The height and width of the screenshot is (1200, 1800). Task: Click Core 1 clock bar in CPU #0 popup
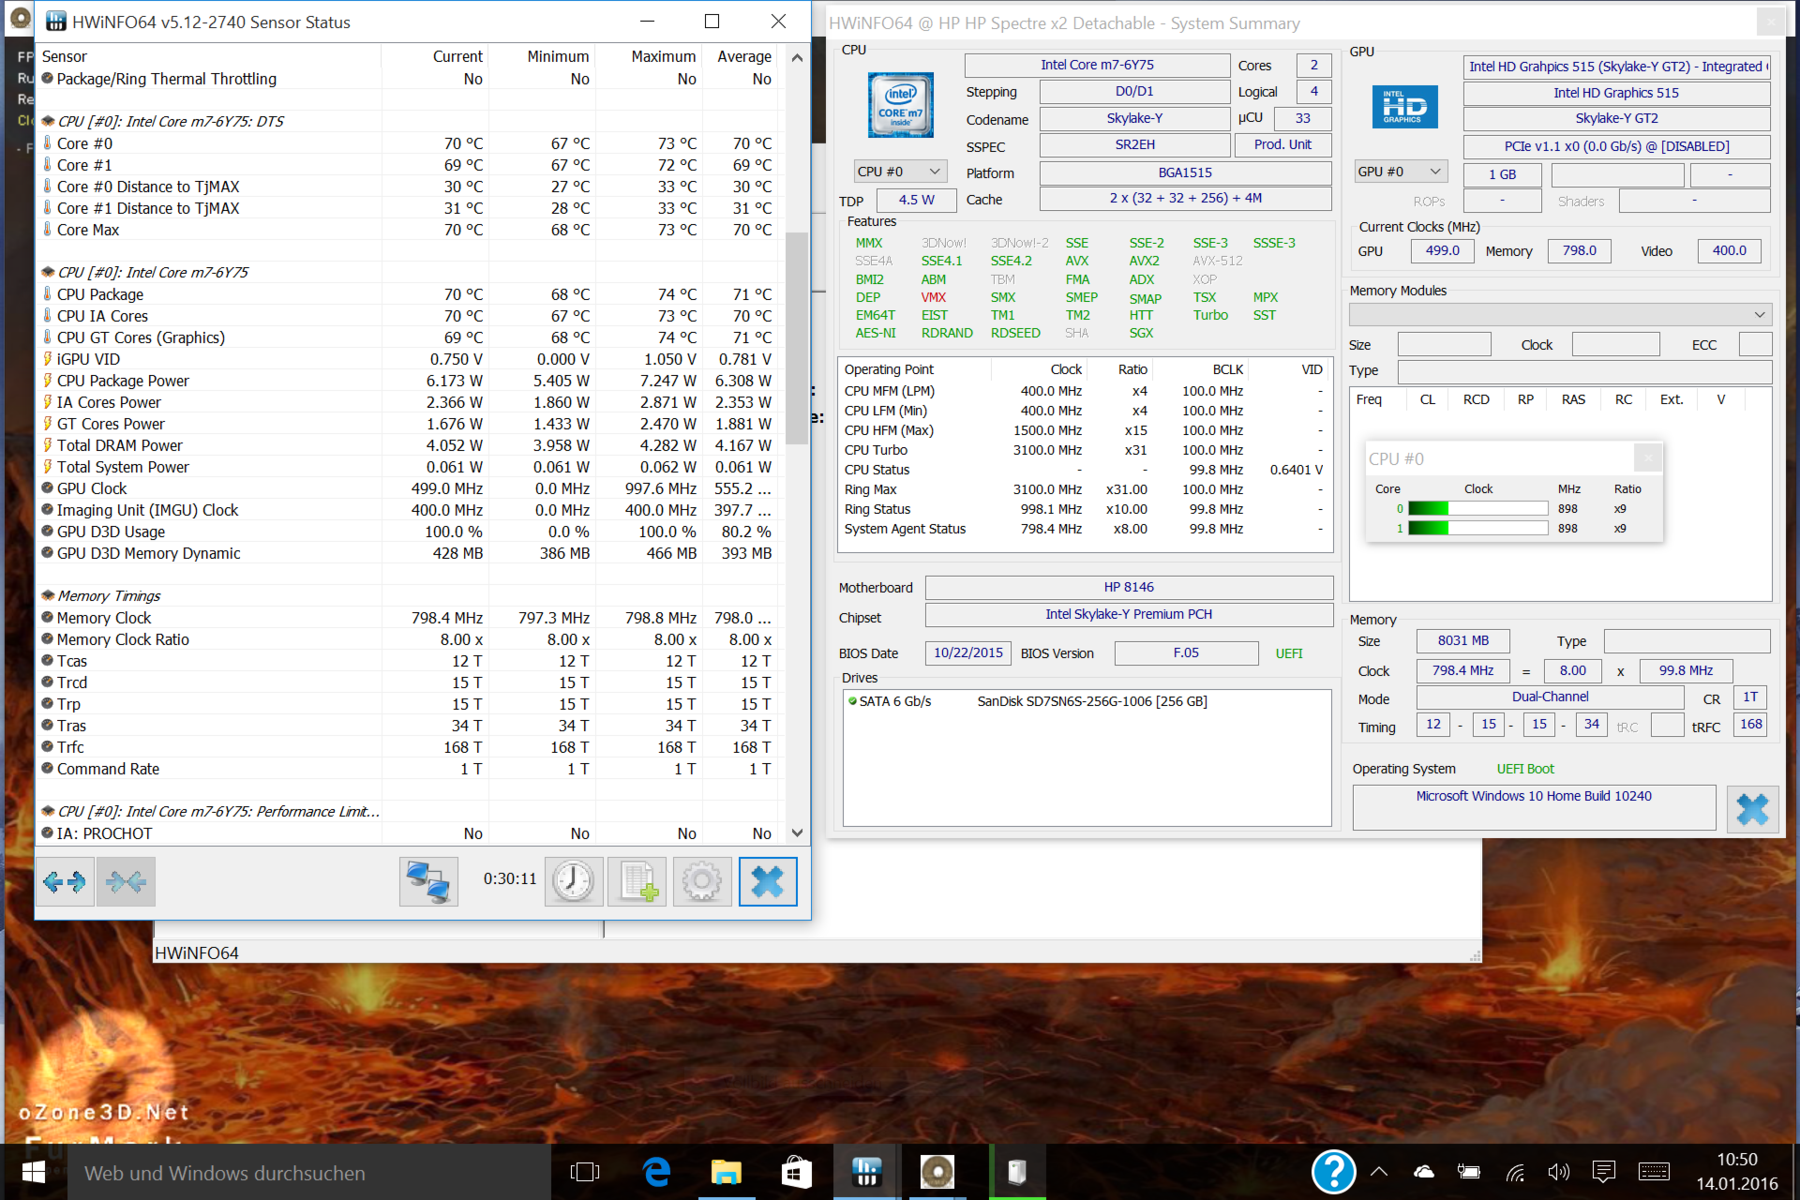pyautogui.click(x=1478, y=528)
